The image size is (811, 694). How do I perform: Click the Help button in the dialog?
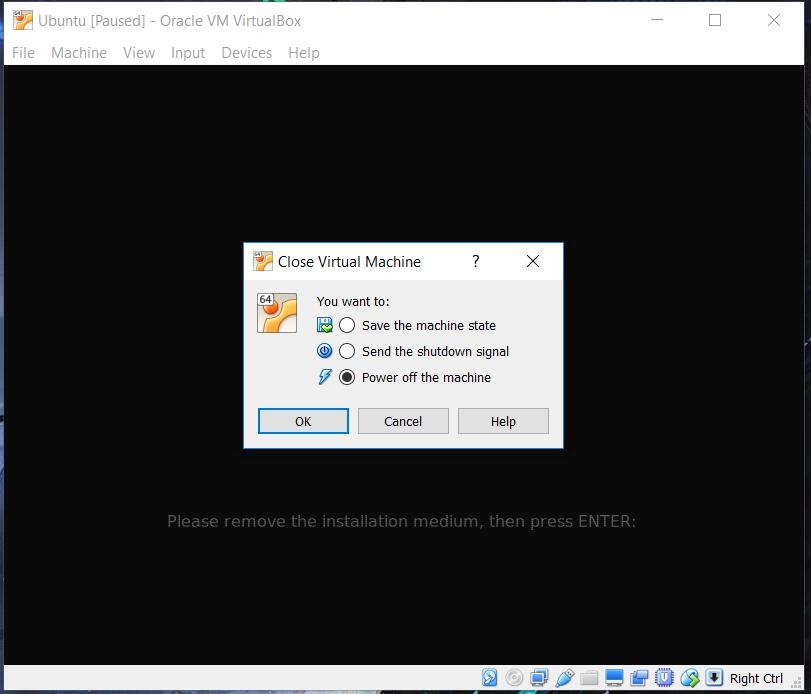(503, 421)
